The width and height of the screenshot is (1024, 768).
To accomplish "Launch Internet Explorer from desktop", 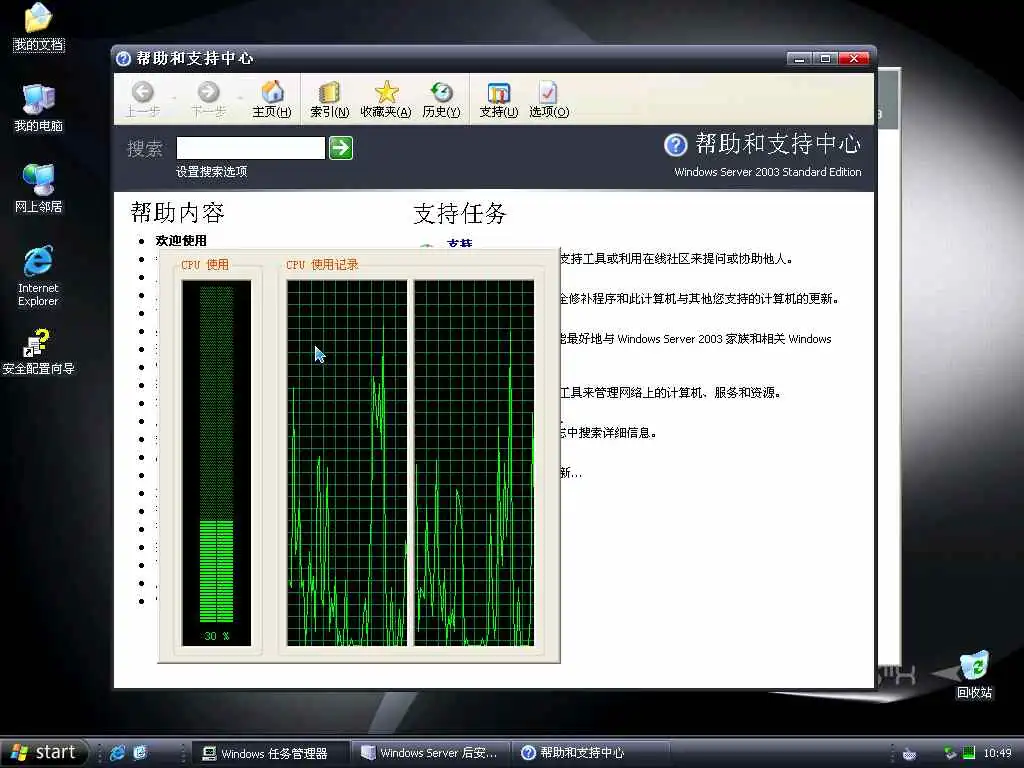I will click(x=38, y=276).
